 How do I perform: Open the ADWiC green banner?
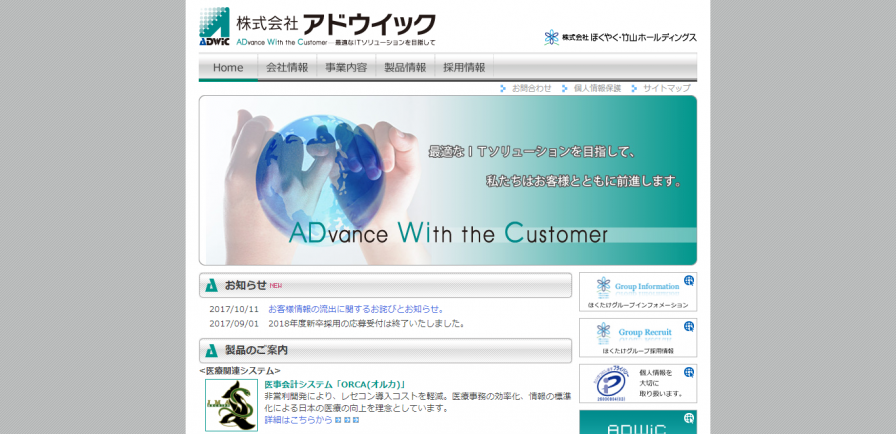click(638, 422)
